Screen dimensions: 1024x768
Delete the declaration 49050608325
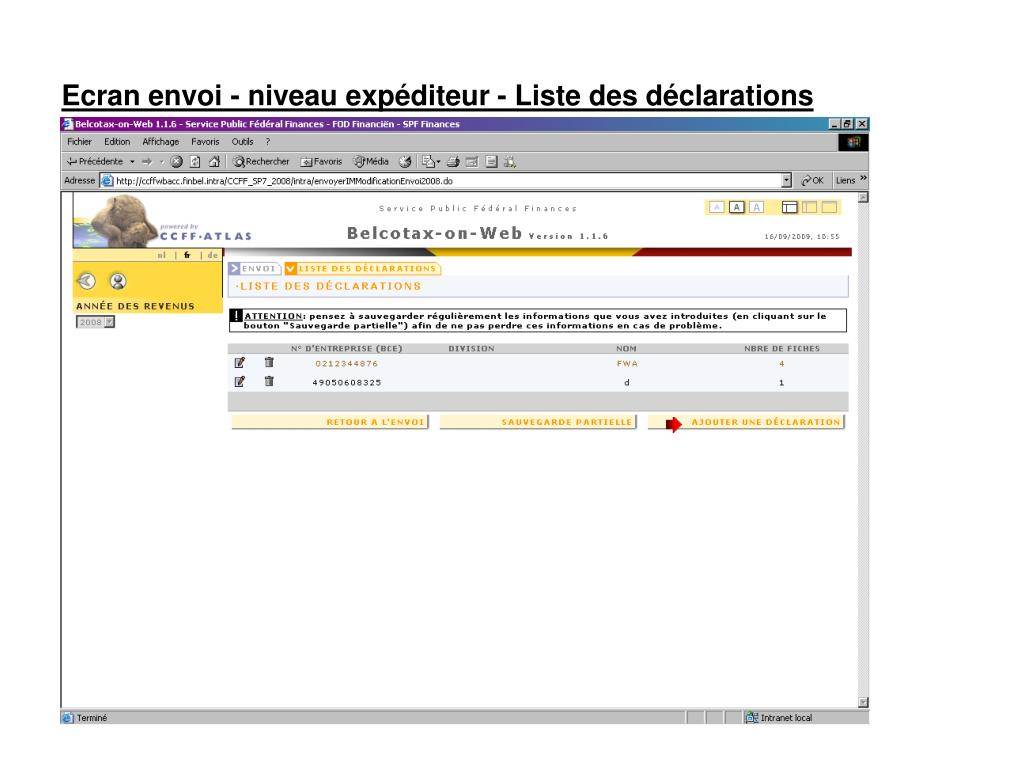coord(269,381)
